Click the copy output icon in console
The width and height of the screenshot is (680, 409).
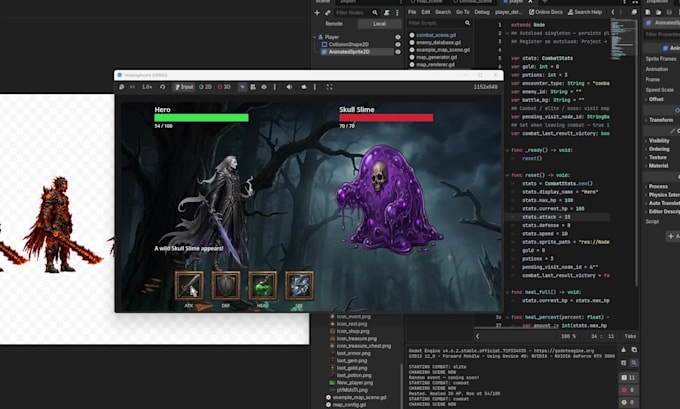click(634, 350)
